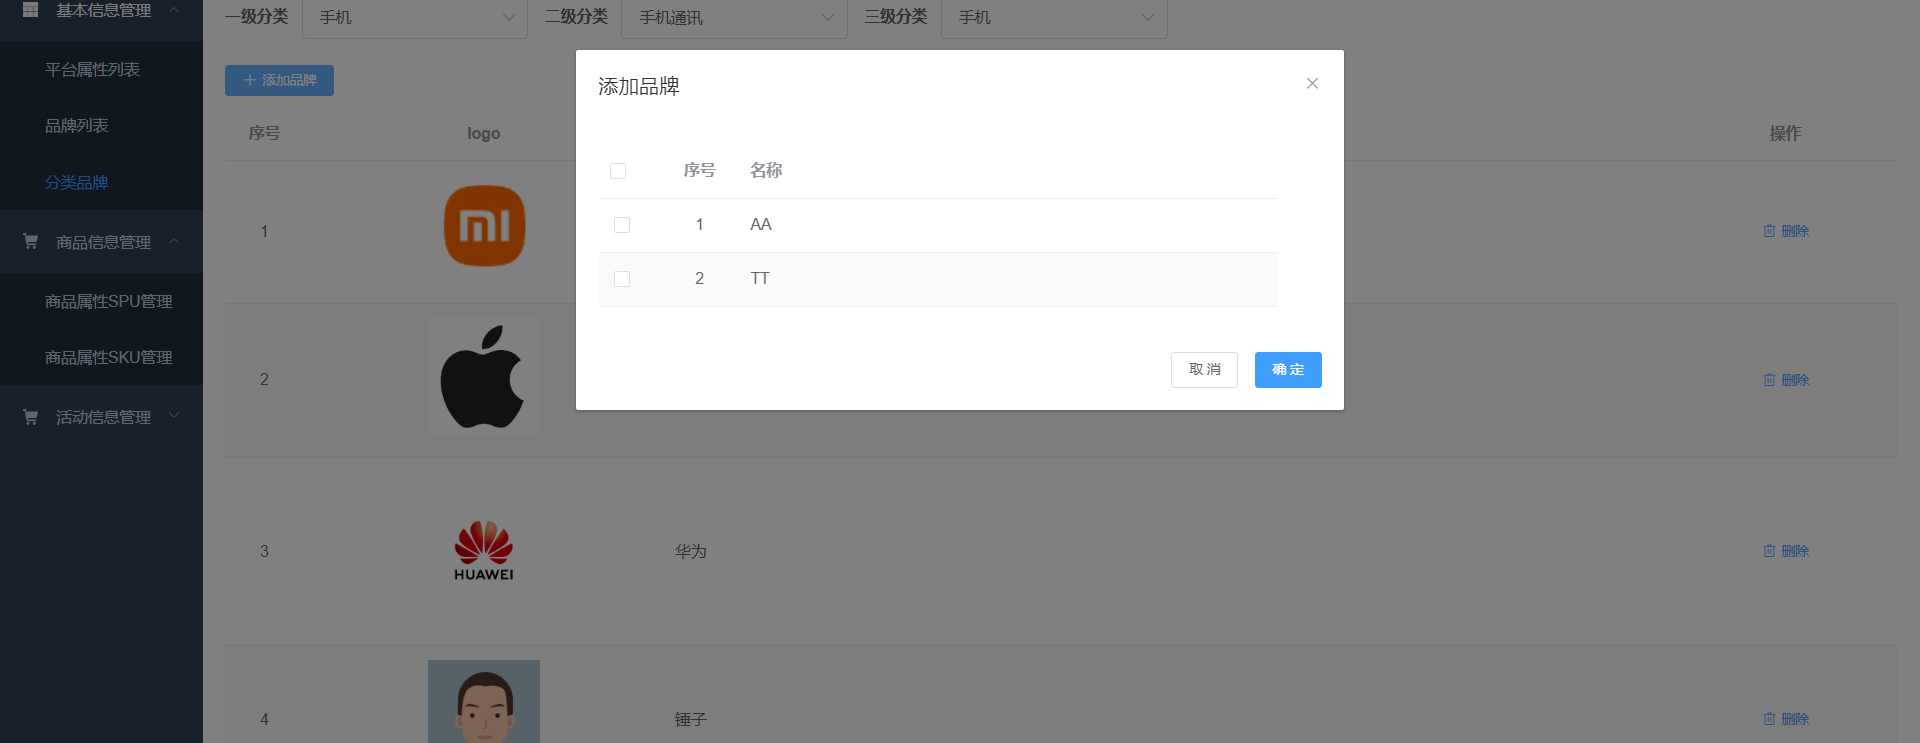This screenshot has width=1920, height=743.
Task: Click the 操作 column header
Action: click(1785, 133)
